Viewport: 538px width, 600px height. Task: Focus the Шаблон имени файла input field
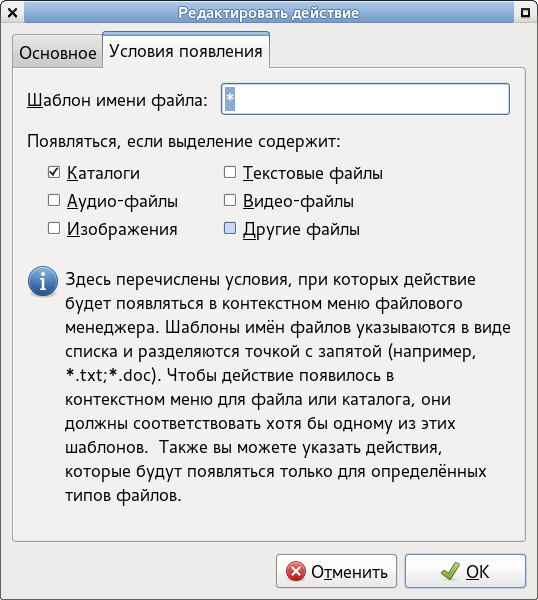point(365,99)
